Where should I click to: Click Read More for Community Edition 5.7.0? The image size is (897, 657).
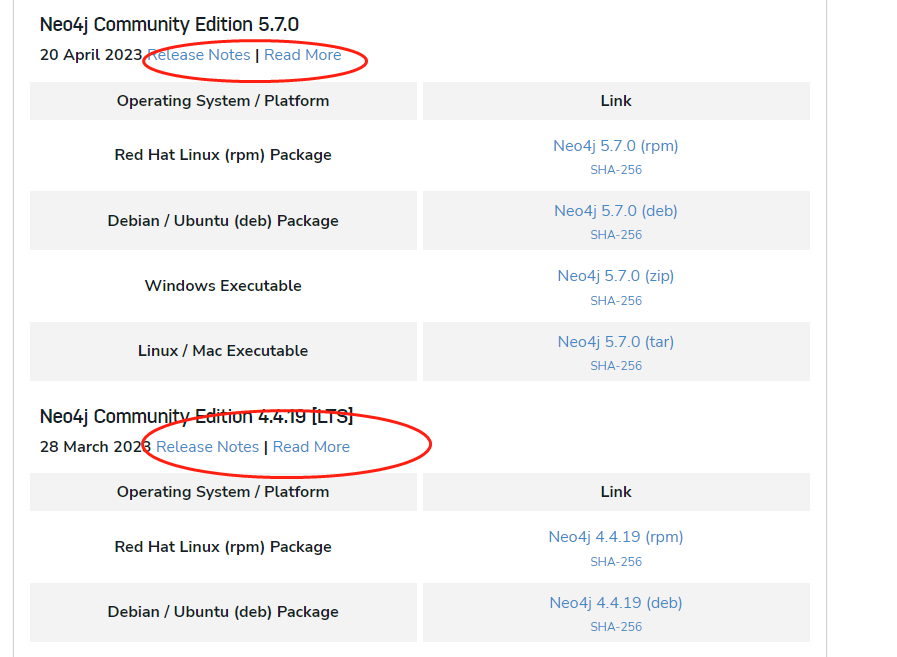(x=302, y=55)
